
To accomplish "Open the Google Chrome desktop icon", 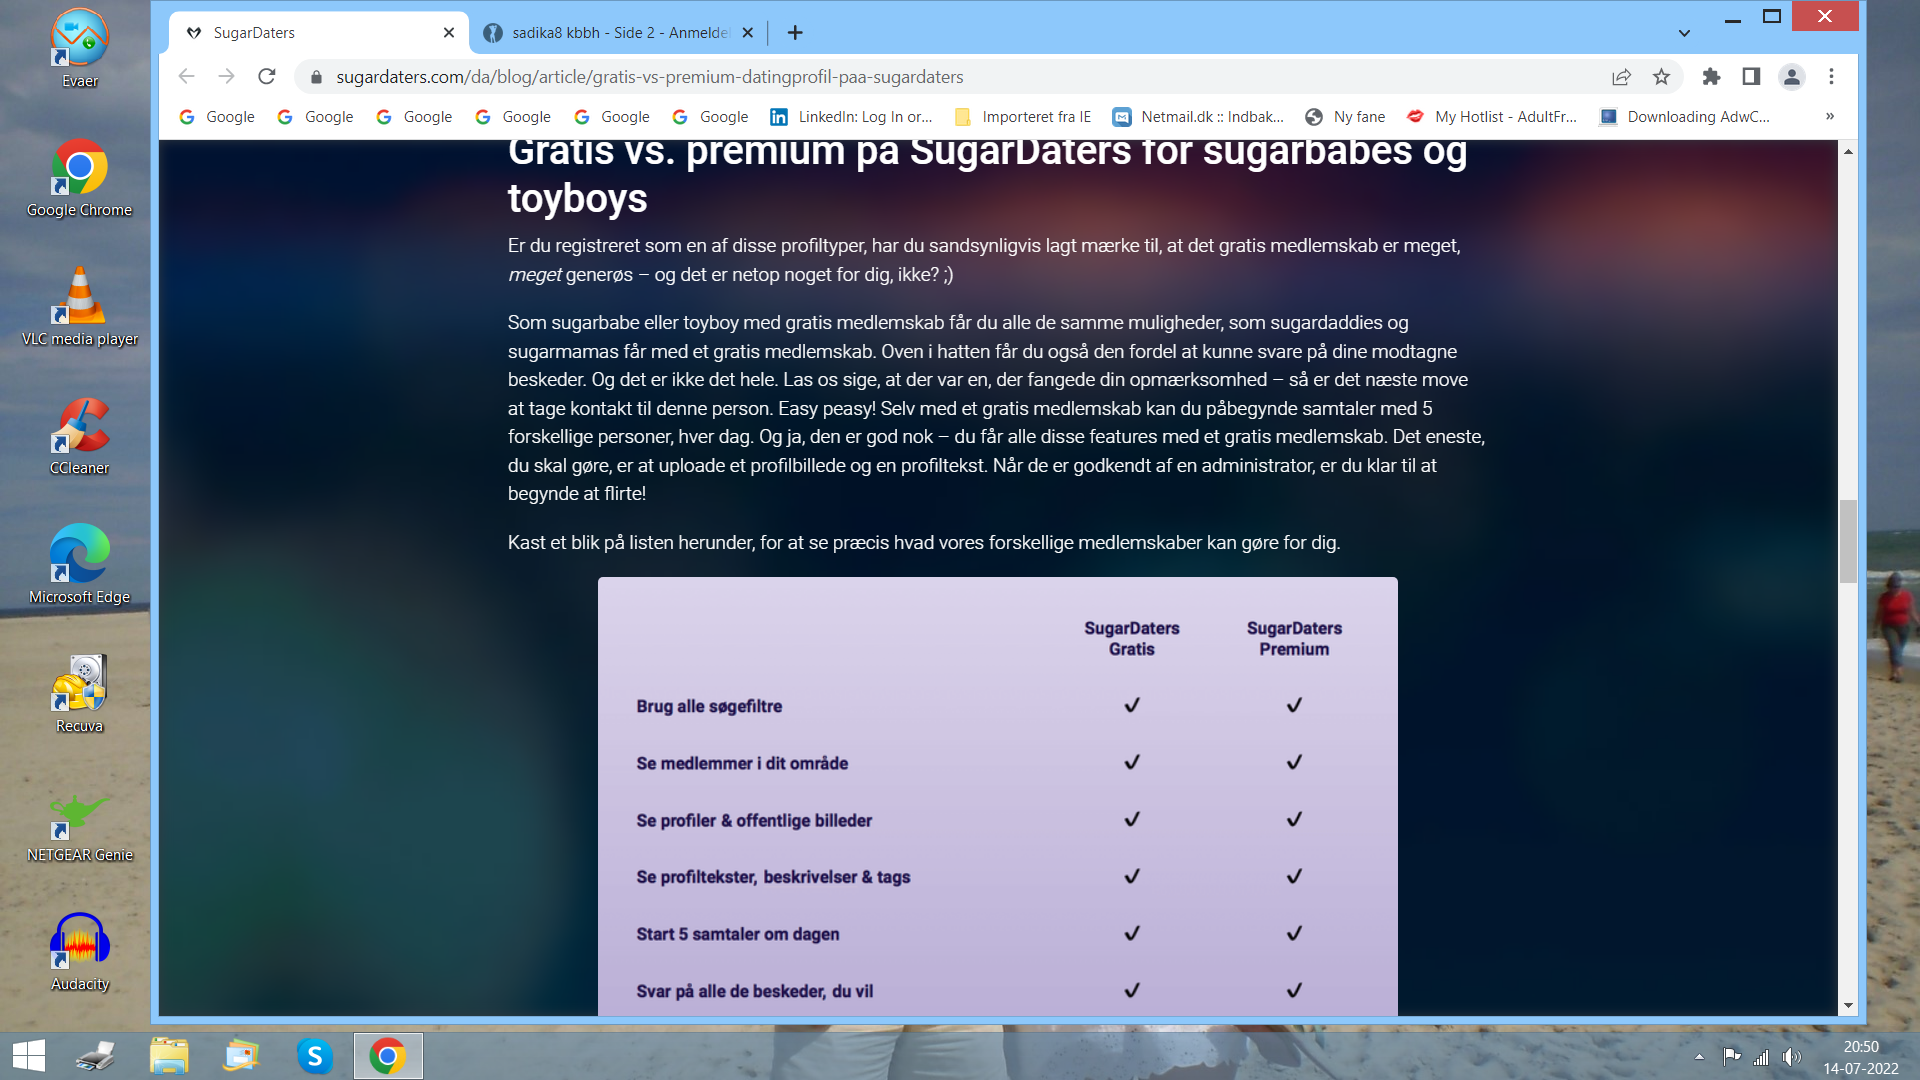I will point(79,178).
